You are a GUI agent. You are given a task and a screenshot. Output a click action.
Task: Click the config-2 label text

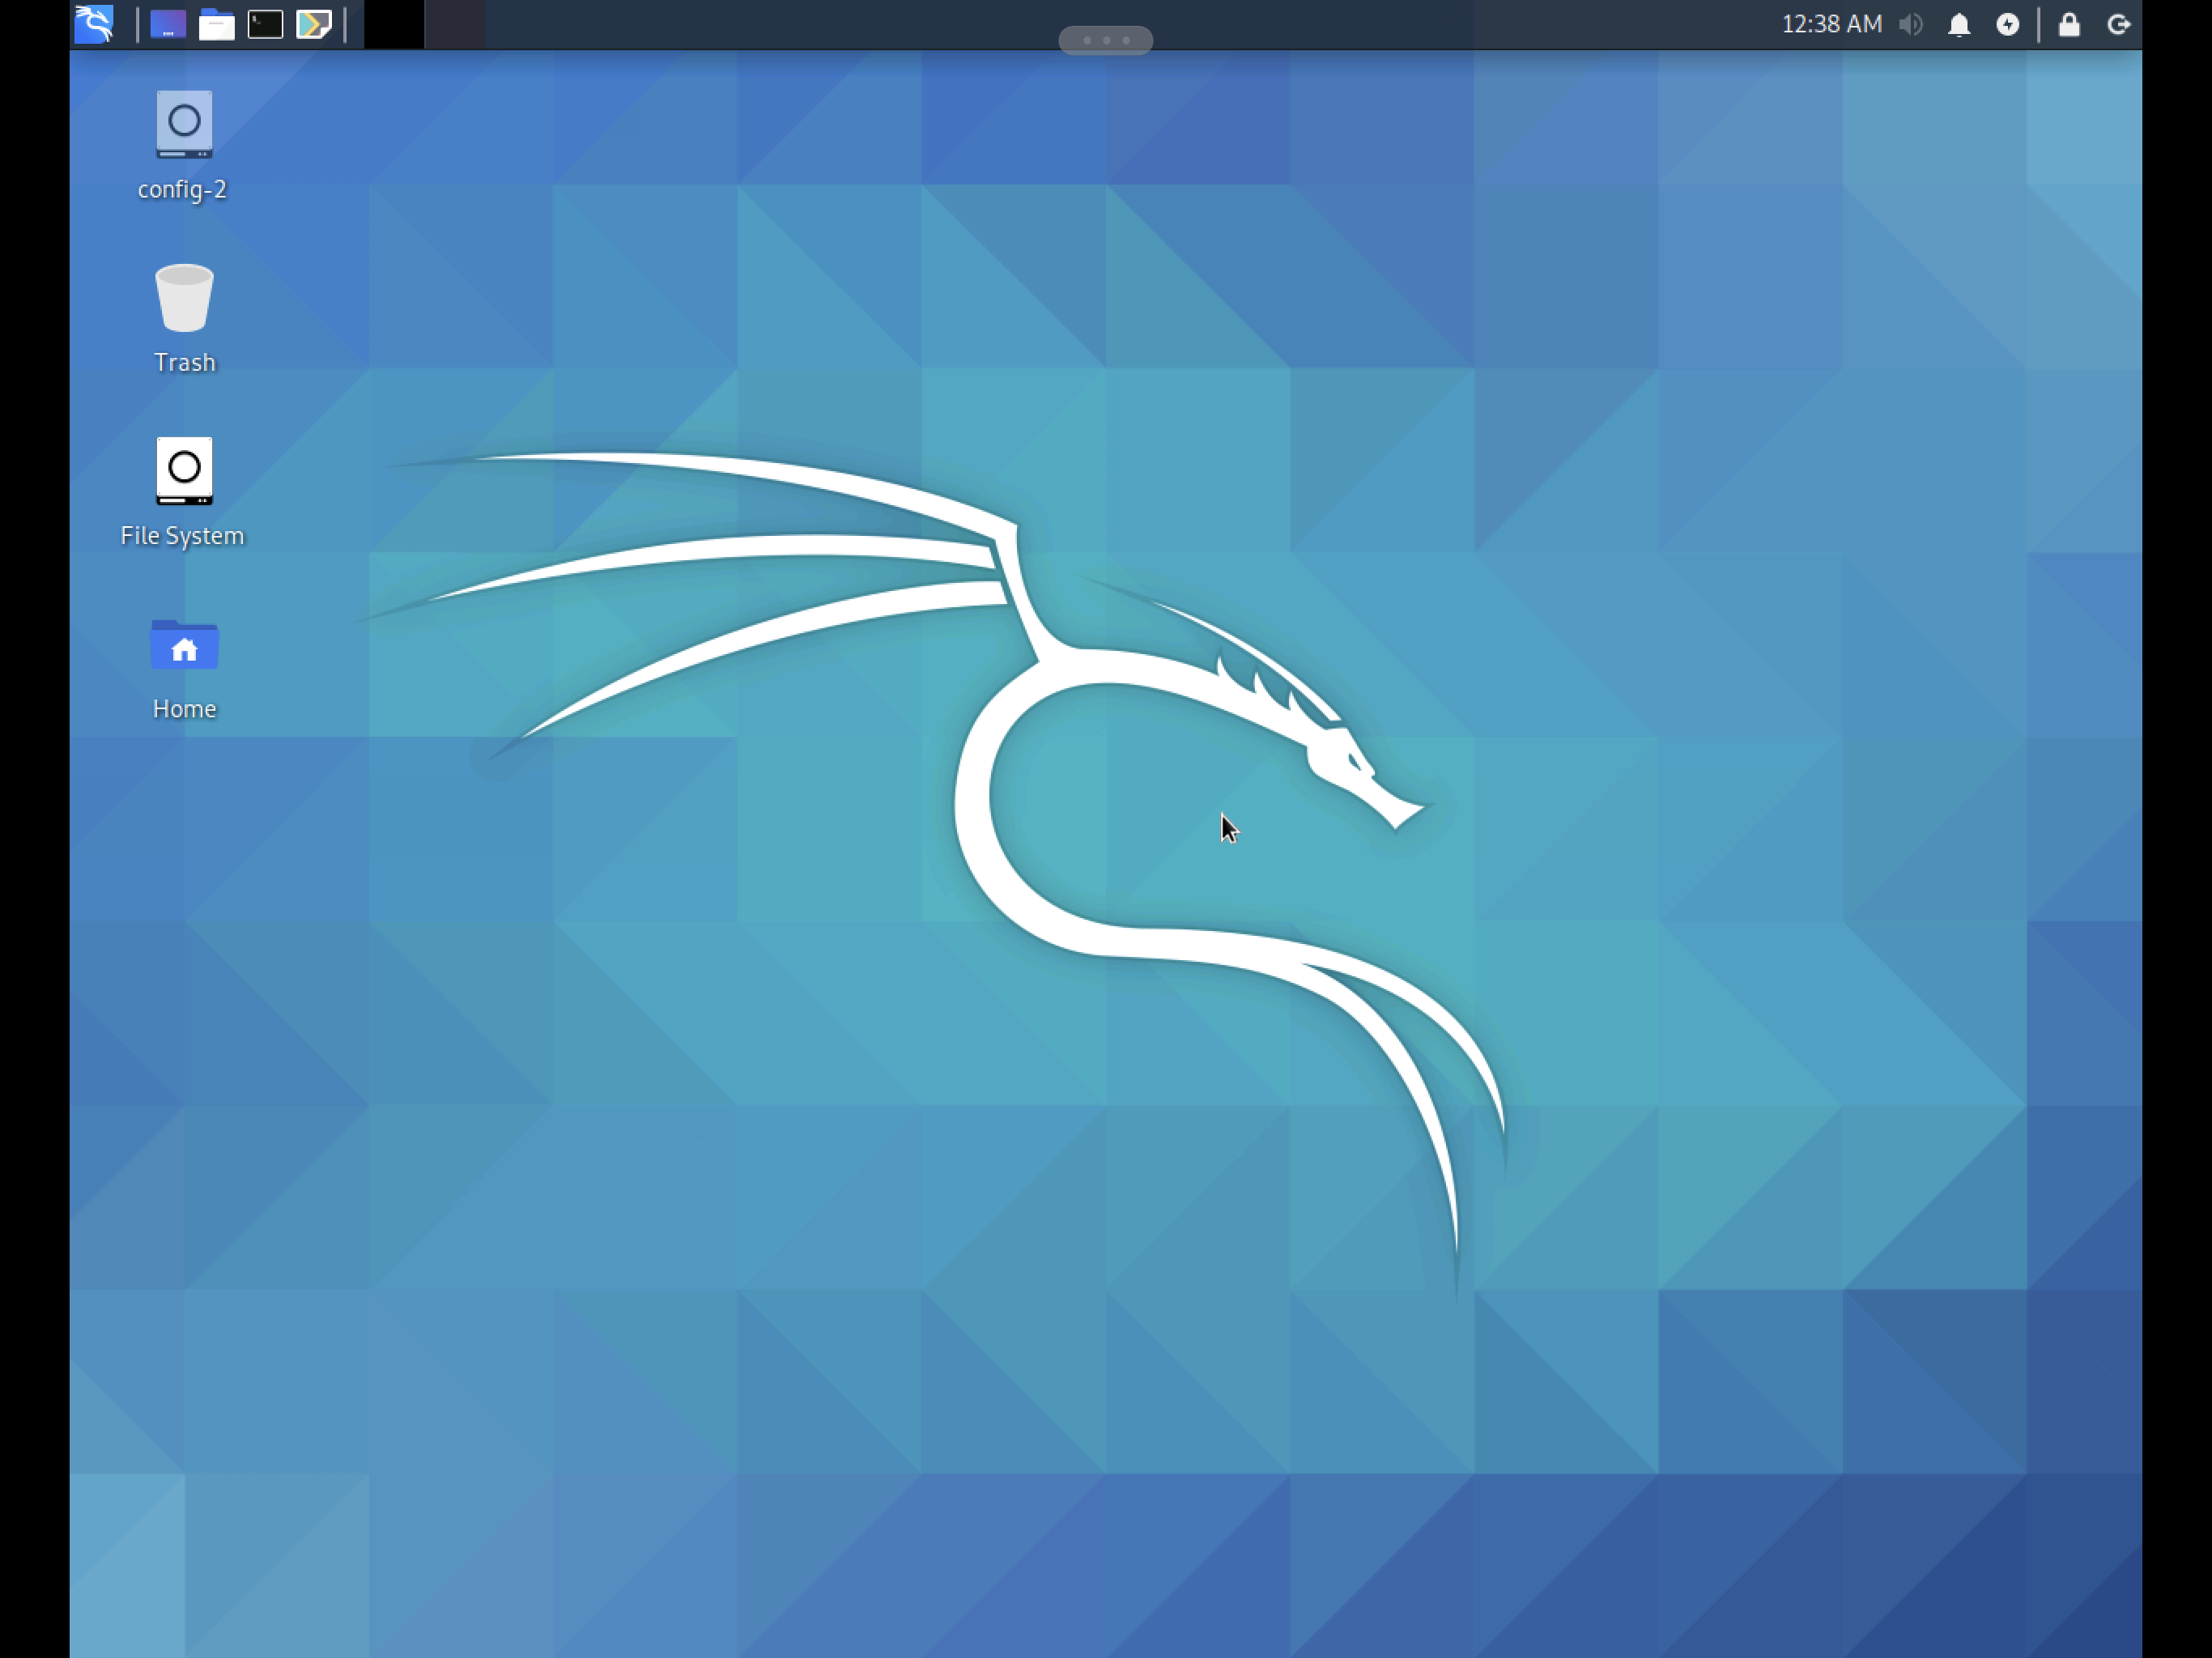[182, 190]
